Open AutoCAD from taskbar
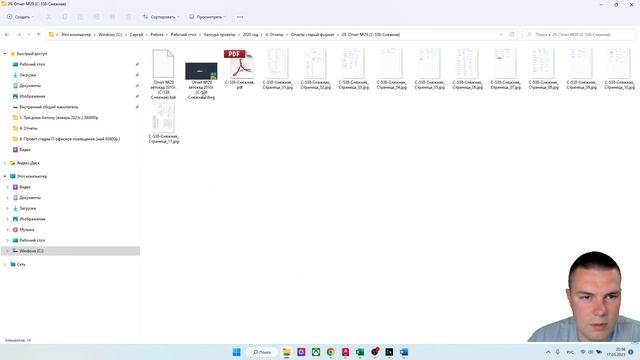 (x=345, y=352)
